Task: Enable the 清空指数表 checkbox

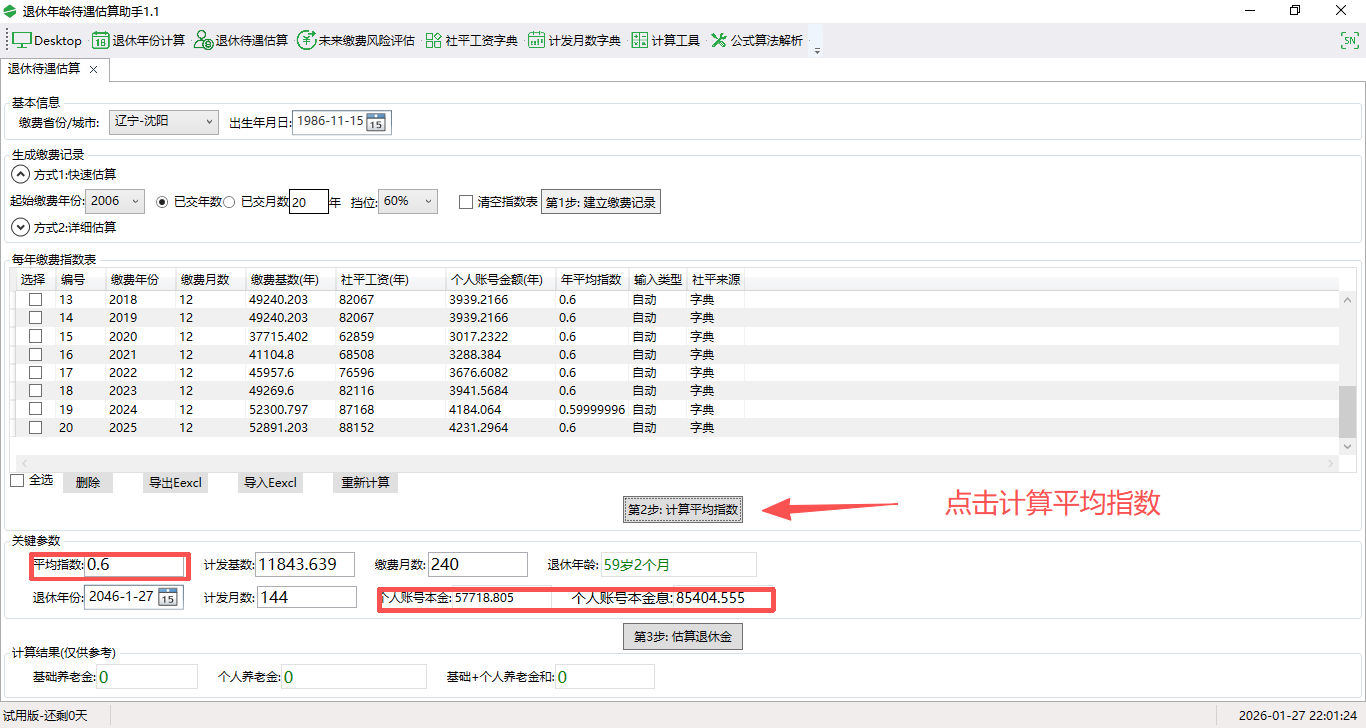Action: pos(466,201)
